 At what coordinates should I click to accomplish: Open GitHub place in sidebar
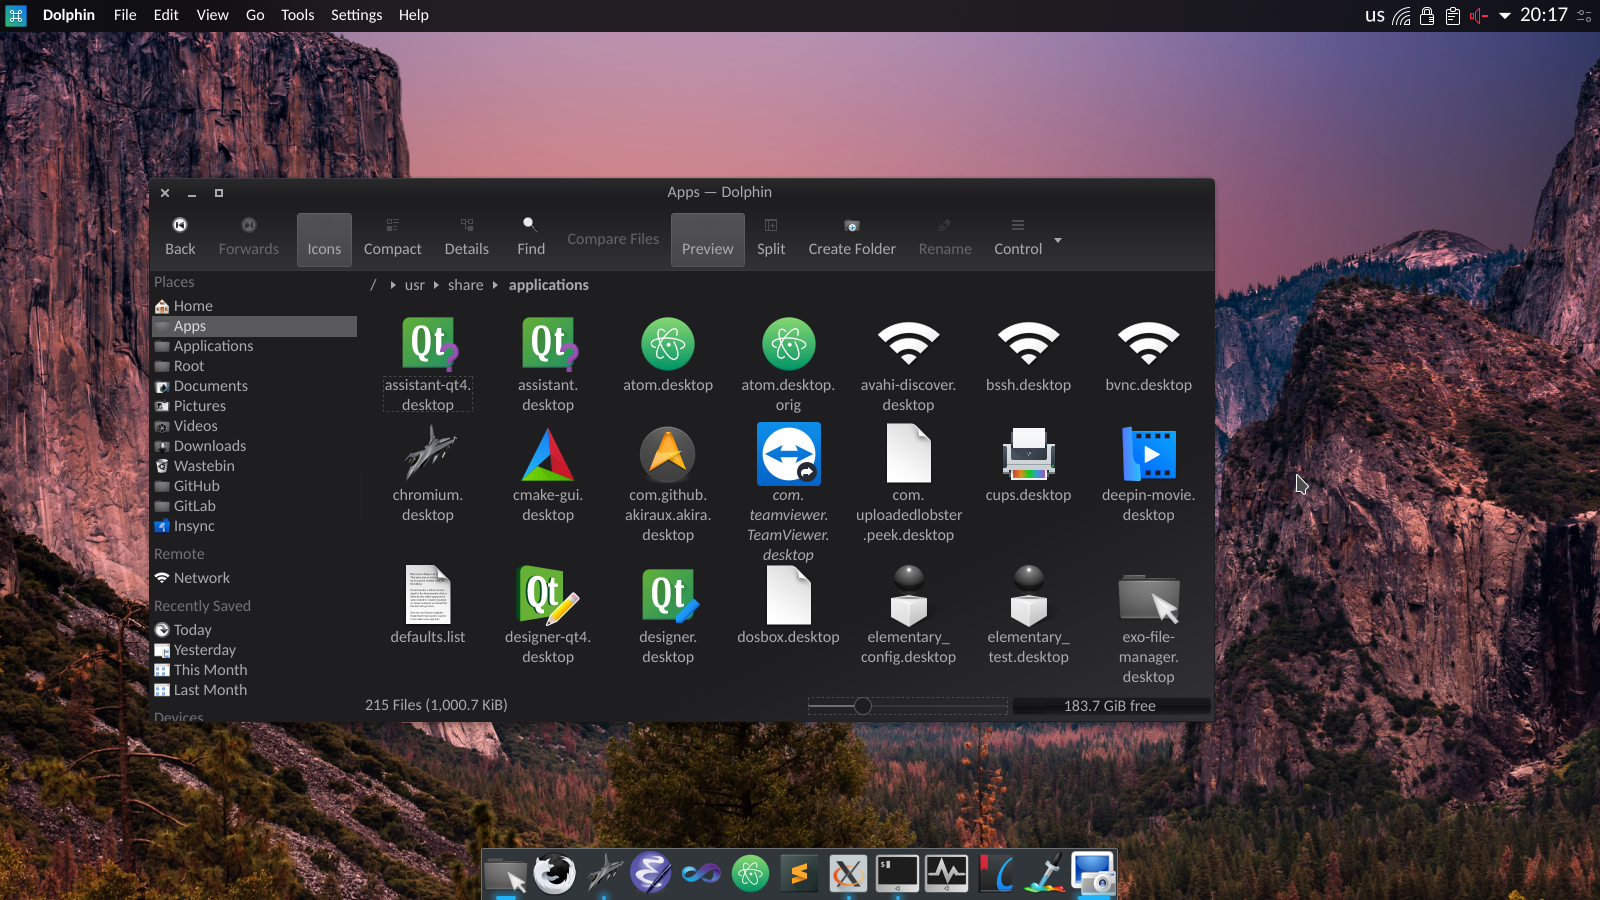254,486
